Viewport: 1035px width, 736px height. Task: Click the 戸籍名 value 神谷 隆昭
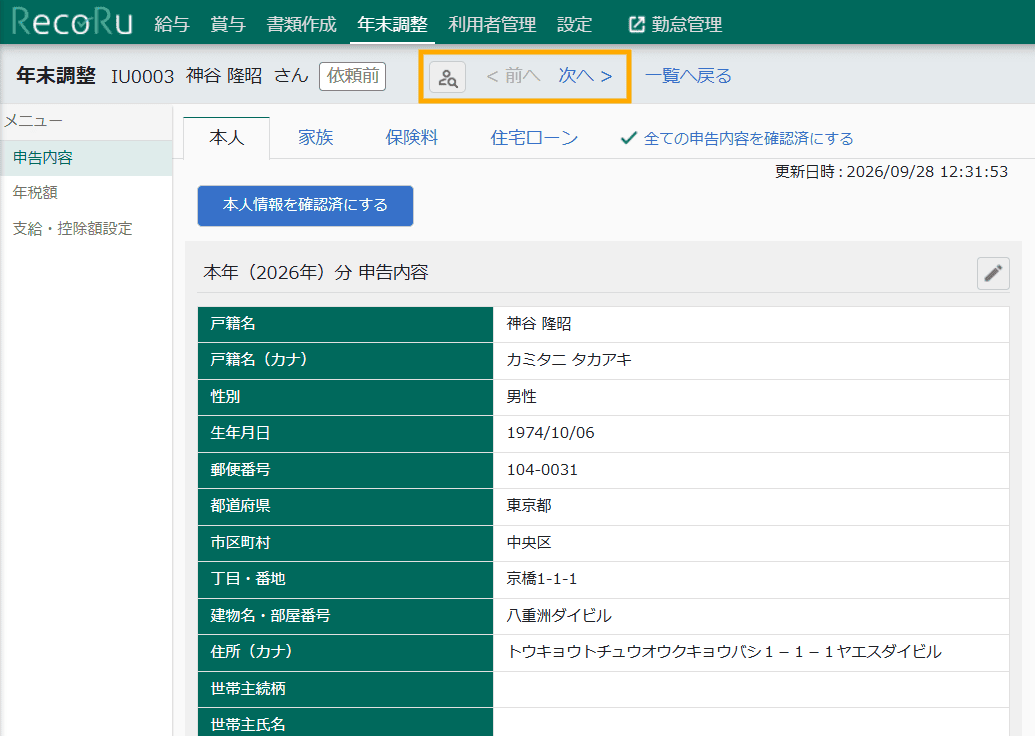(539, 323)
